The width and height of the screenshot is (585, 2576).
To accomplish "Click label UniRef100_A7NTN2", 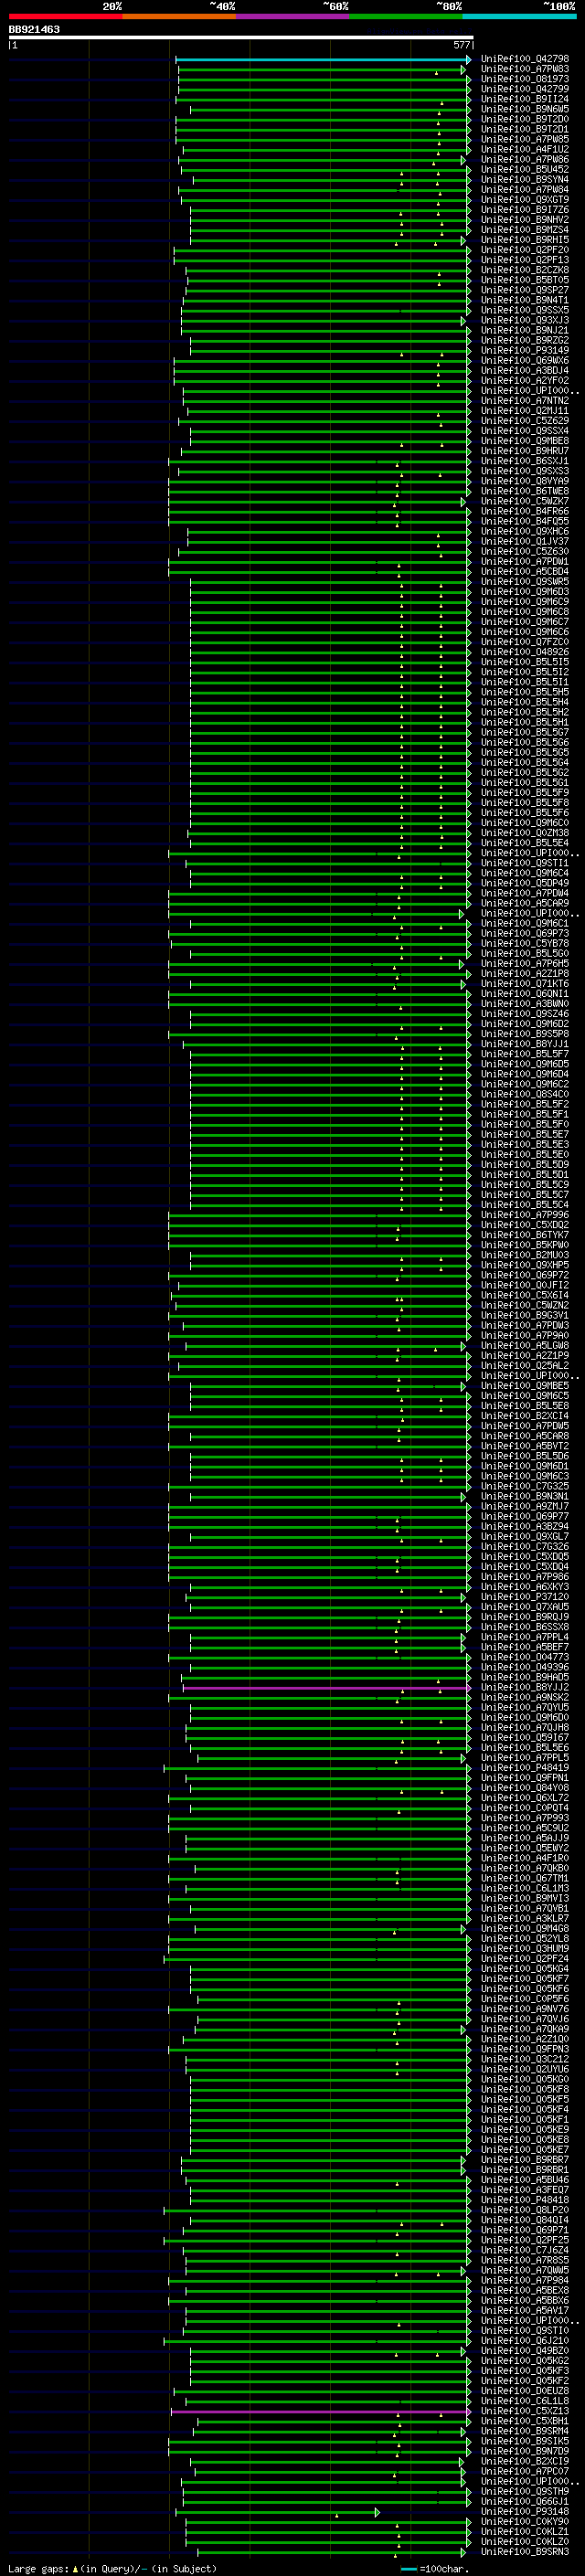I will (525, 401).
